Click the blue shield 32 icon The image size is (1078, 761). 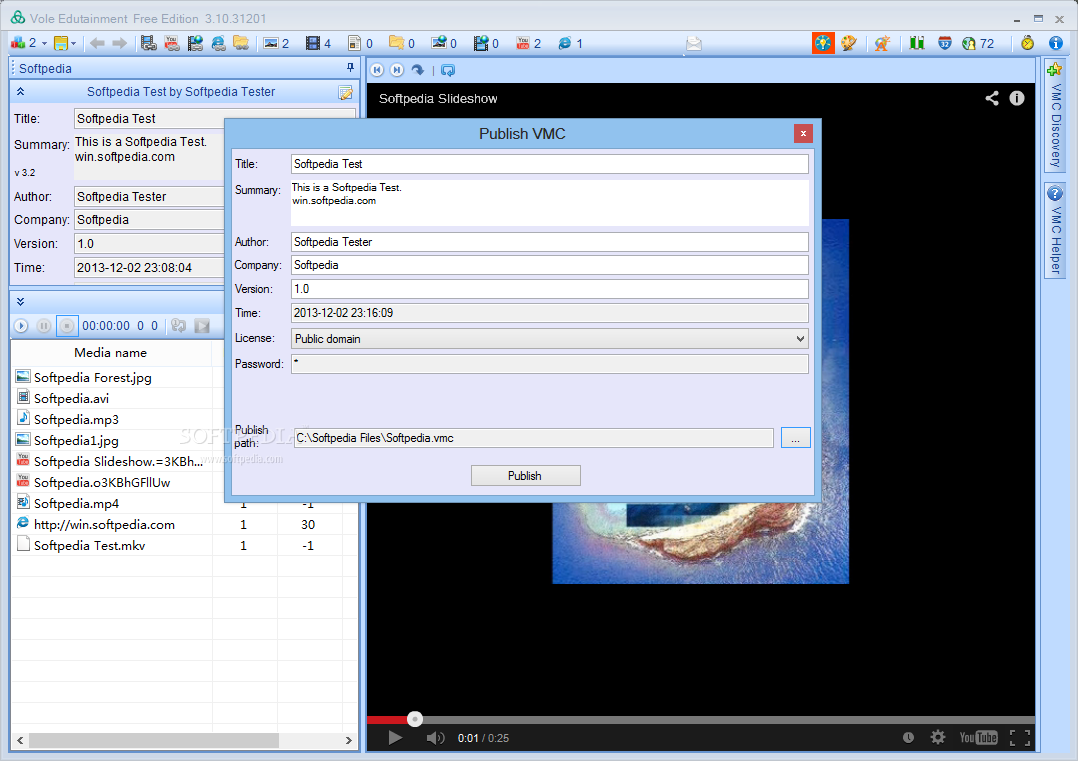(x=945, y=43)
